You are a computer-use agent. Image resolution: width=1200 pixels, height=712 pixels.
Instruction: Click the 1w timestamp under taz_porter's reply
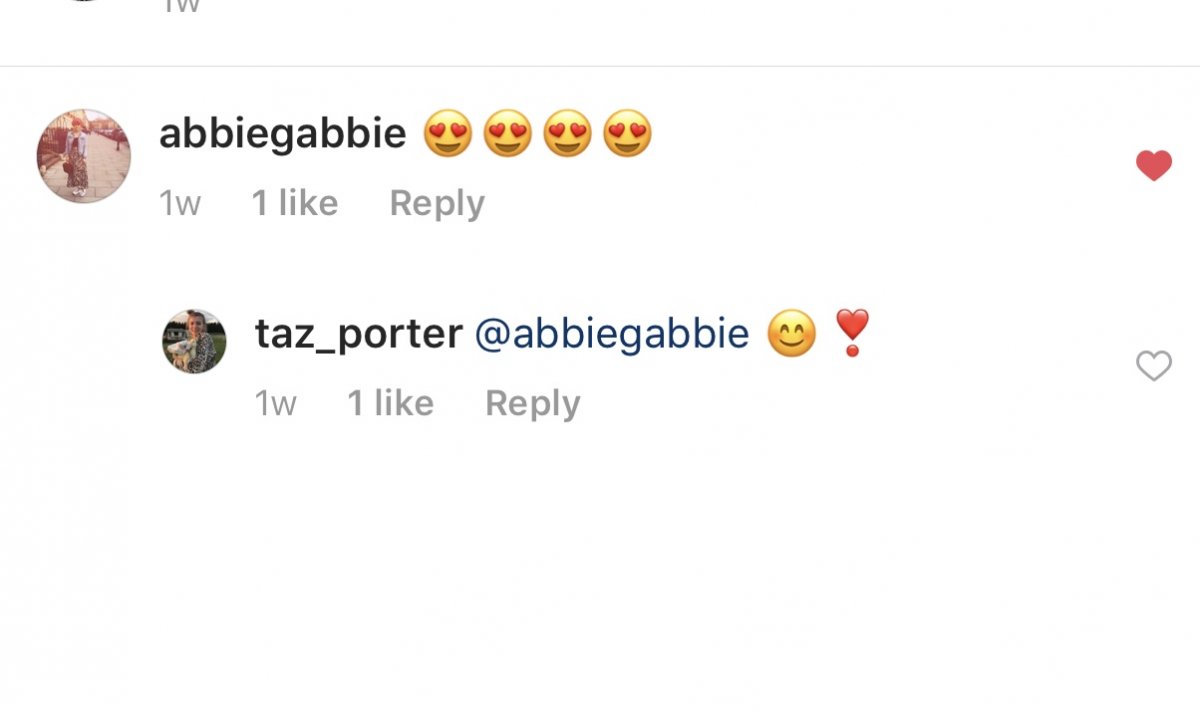tap(276, 404)
